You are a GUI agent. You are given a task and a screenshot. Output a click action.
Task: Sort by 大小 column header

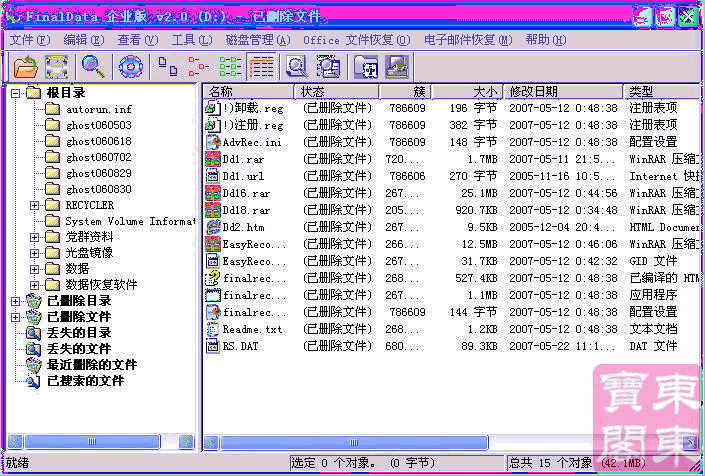(467, 92)
